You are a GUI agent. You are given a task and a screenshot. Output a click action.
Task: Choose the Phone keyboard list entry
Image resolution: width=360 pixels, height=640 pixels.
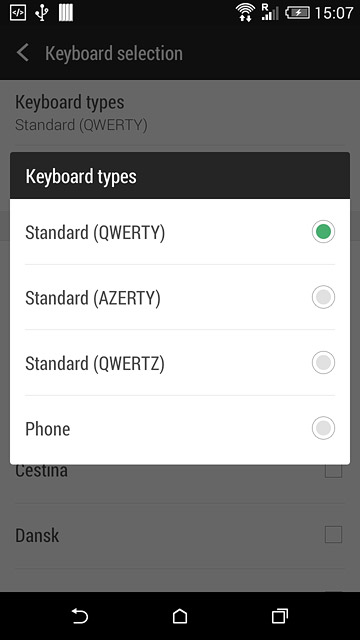[180, 428]
